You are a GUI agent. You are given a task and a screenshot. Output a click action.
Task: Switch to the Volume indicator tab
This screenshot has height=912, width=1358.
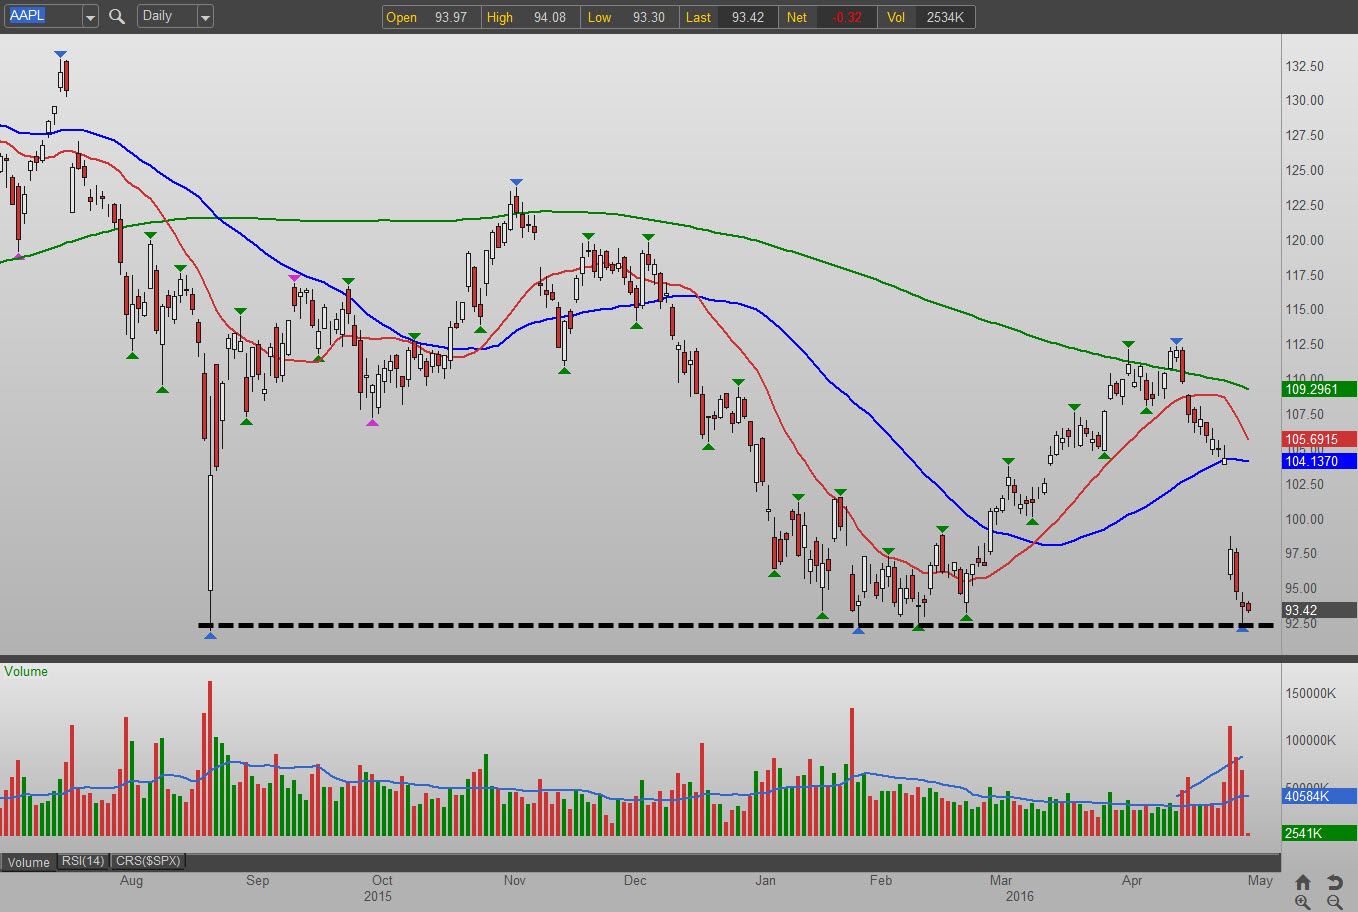pyautogui.click(x=29, y=862)
